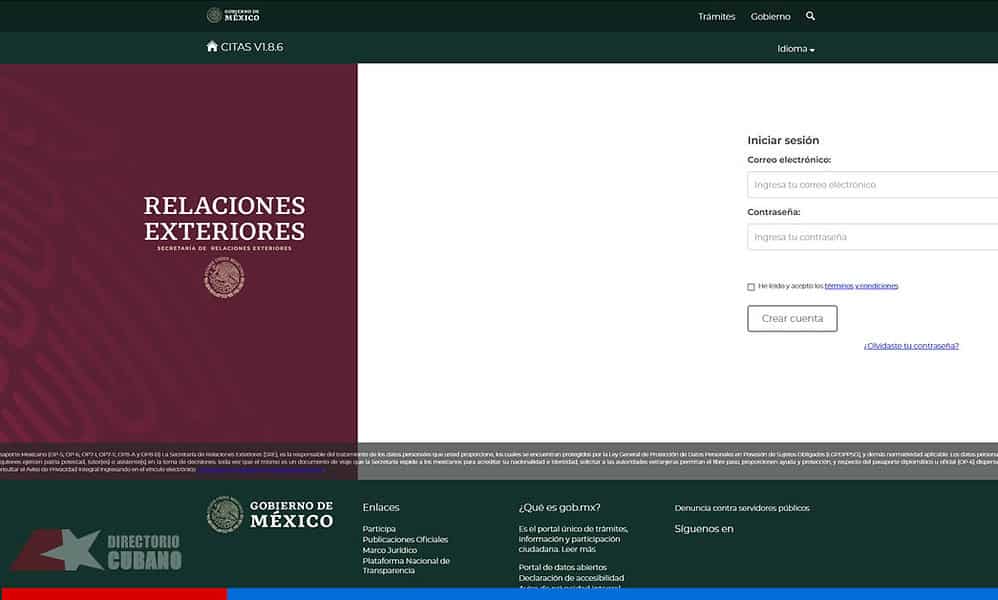This screenshot has height=600, width=998.
Task: Focus the Contraseña password field
Action: pyautogui.click(x=873, y=237)
